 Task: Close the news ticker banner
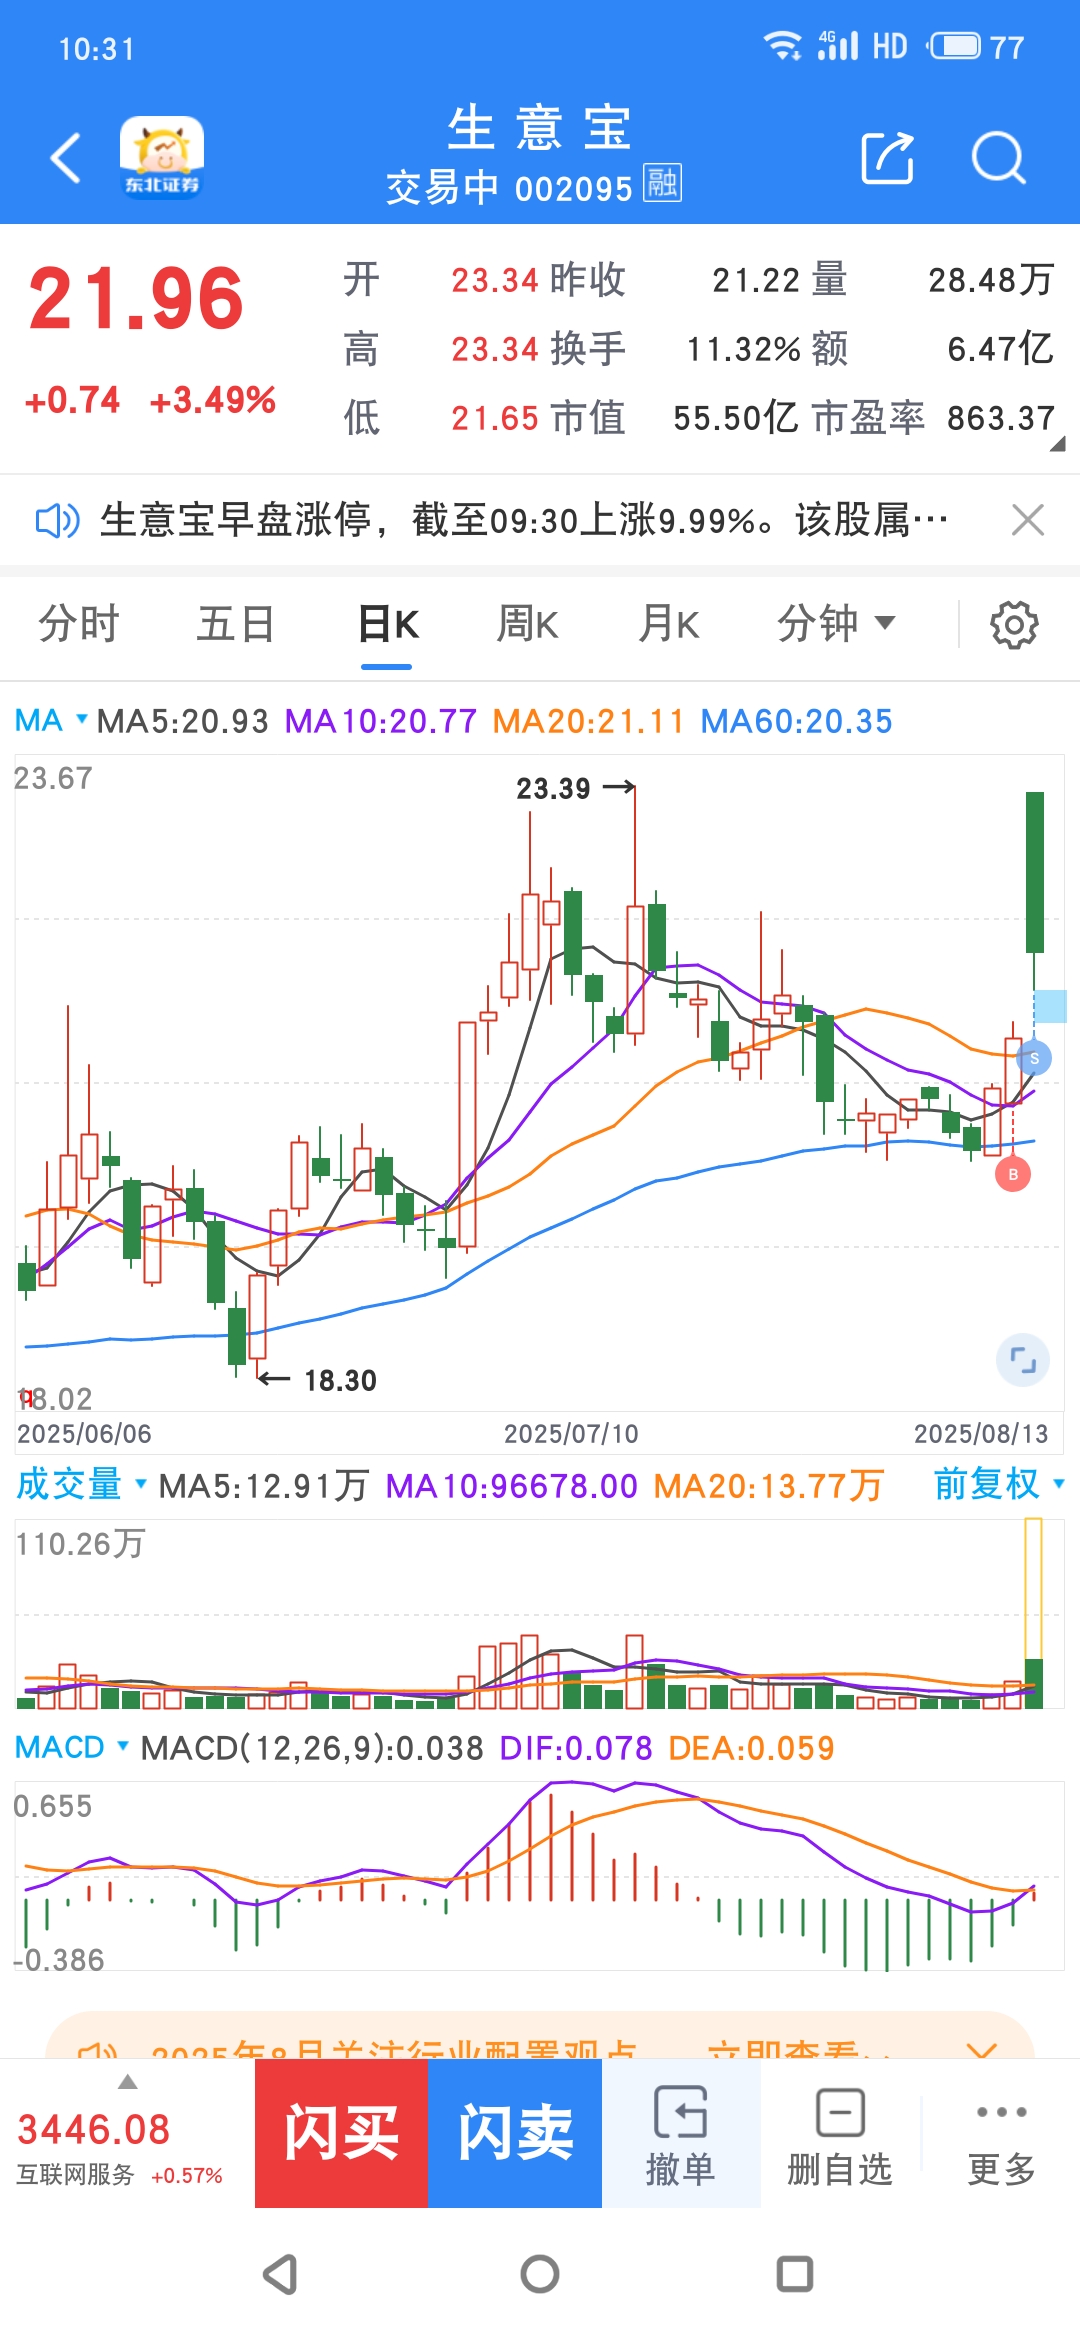1028,520
